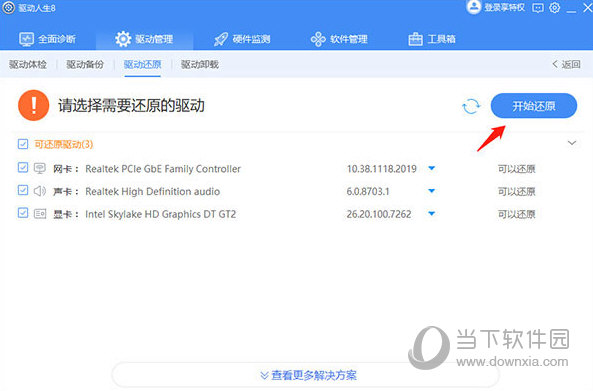The image size is (593, 391).
Task: Click the 工具箱 toolbox icon
Action: point(415,39)
